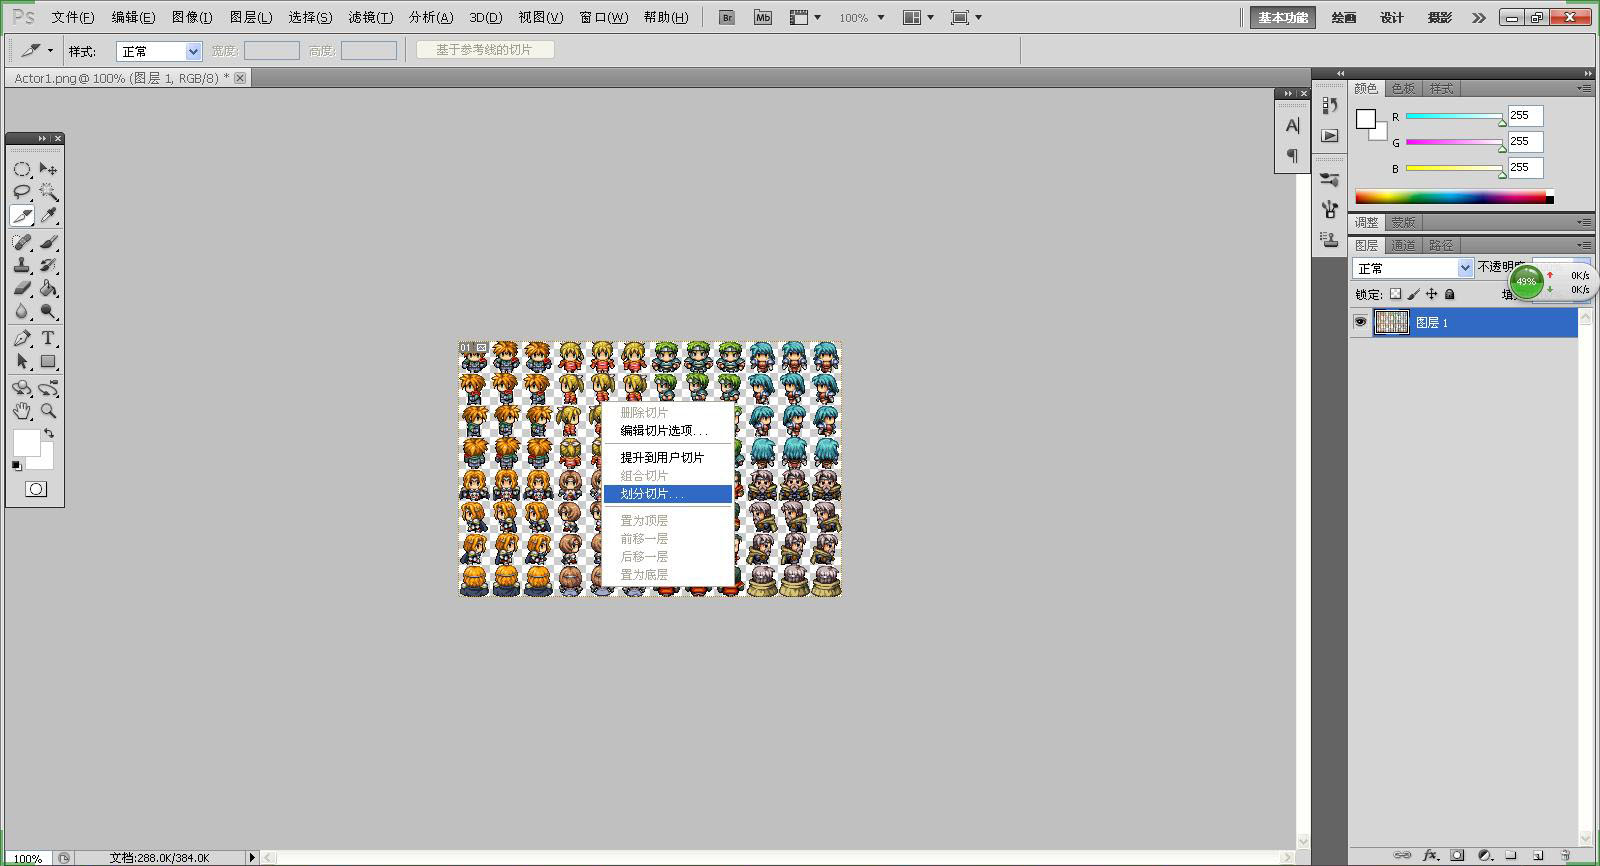
Task: Select the Paint Bucket tool
Action: click(x=48, y=289)
